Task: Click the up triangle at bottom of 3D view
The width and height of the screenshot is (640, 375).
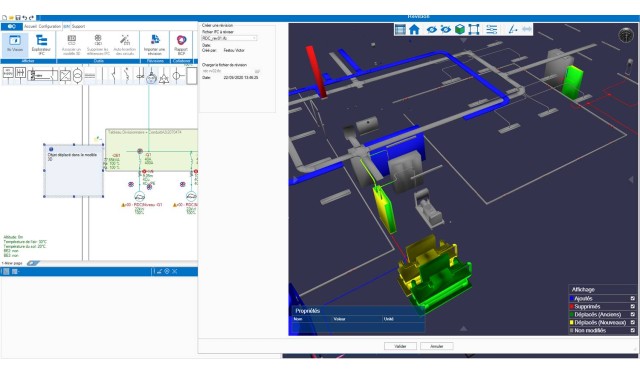Action: [x=463, y=328]
